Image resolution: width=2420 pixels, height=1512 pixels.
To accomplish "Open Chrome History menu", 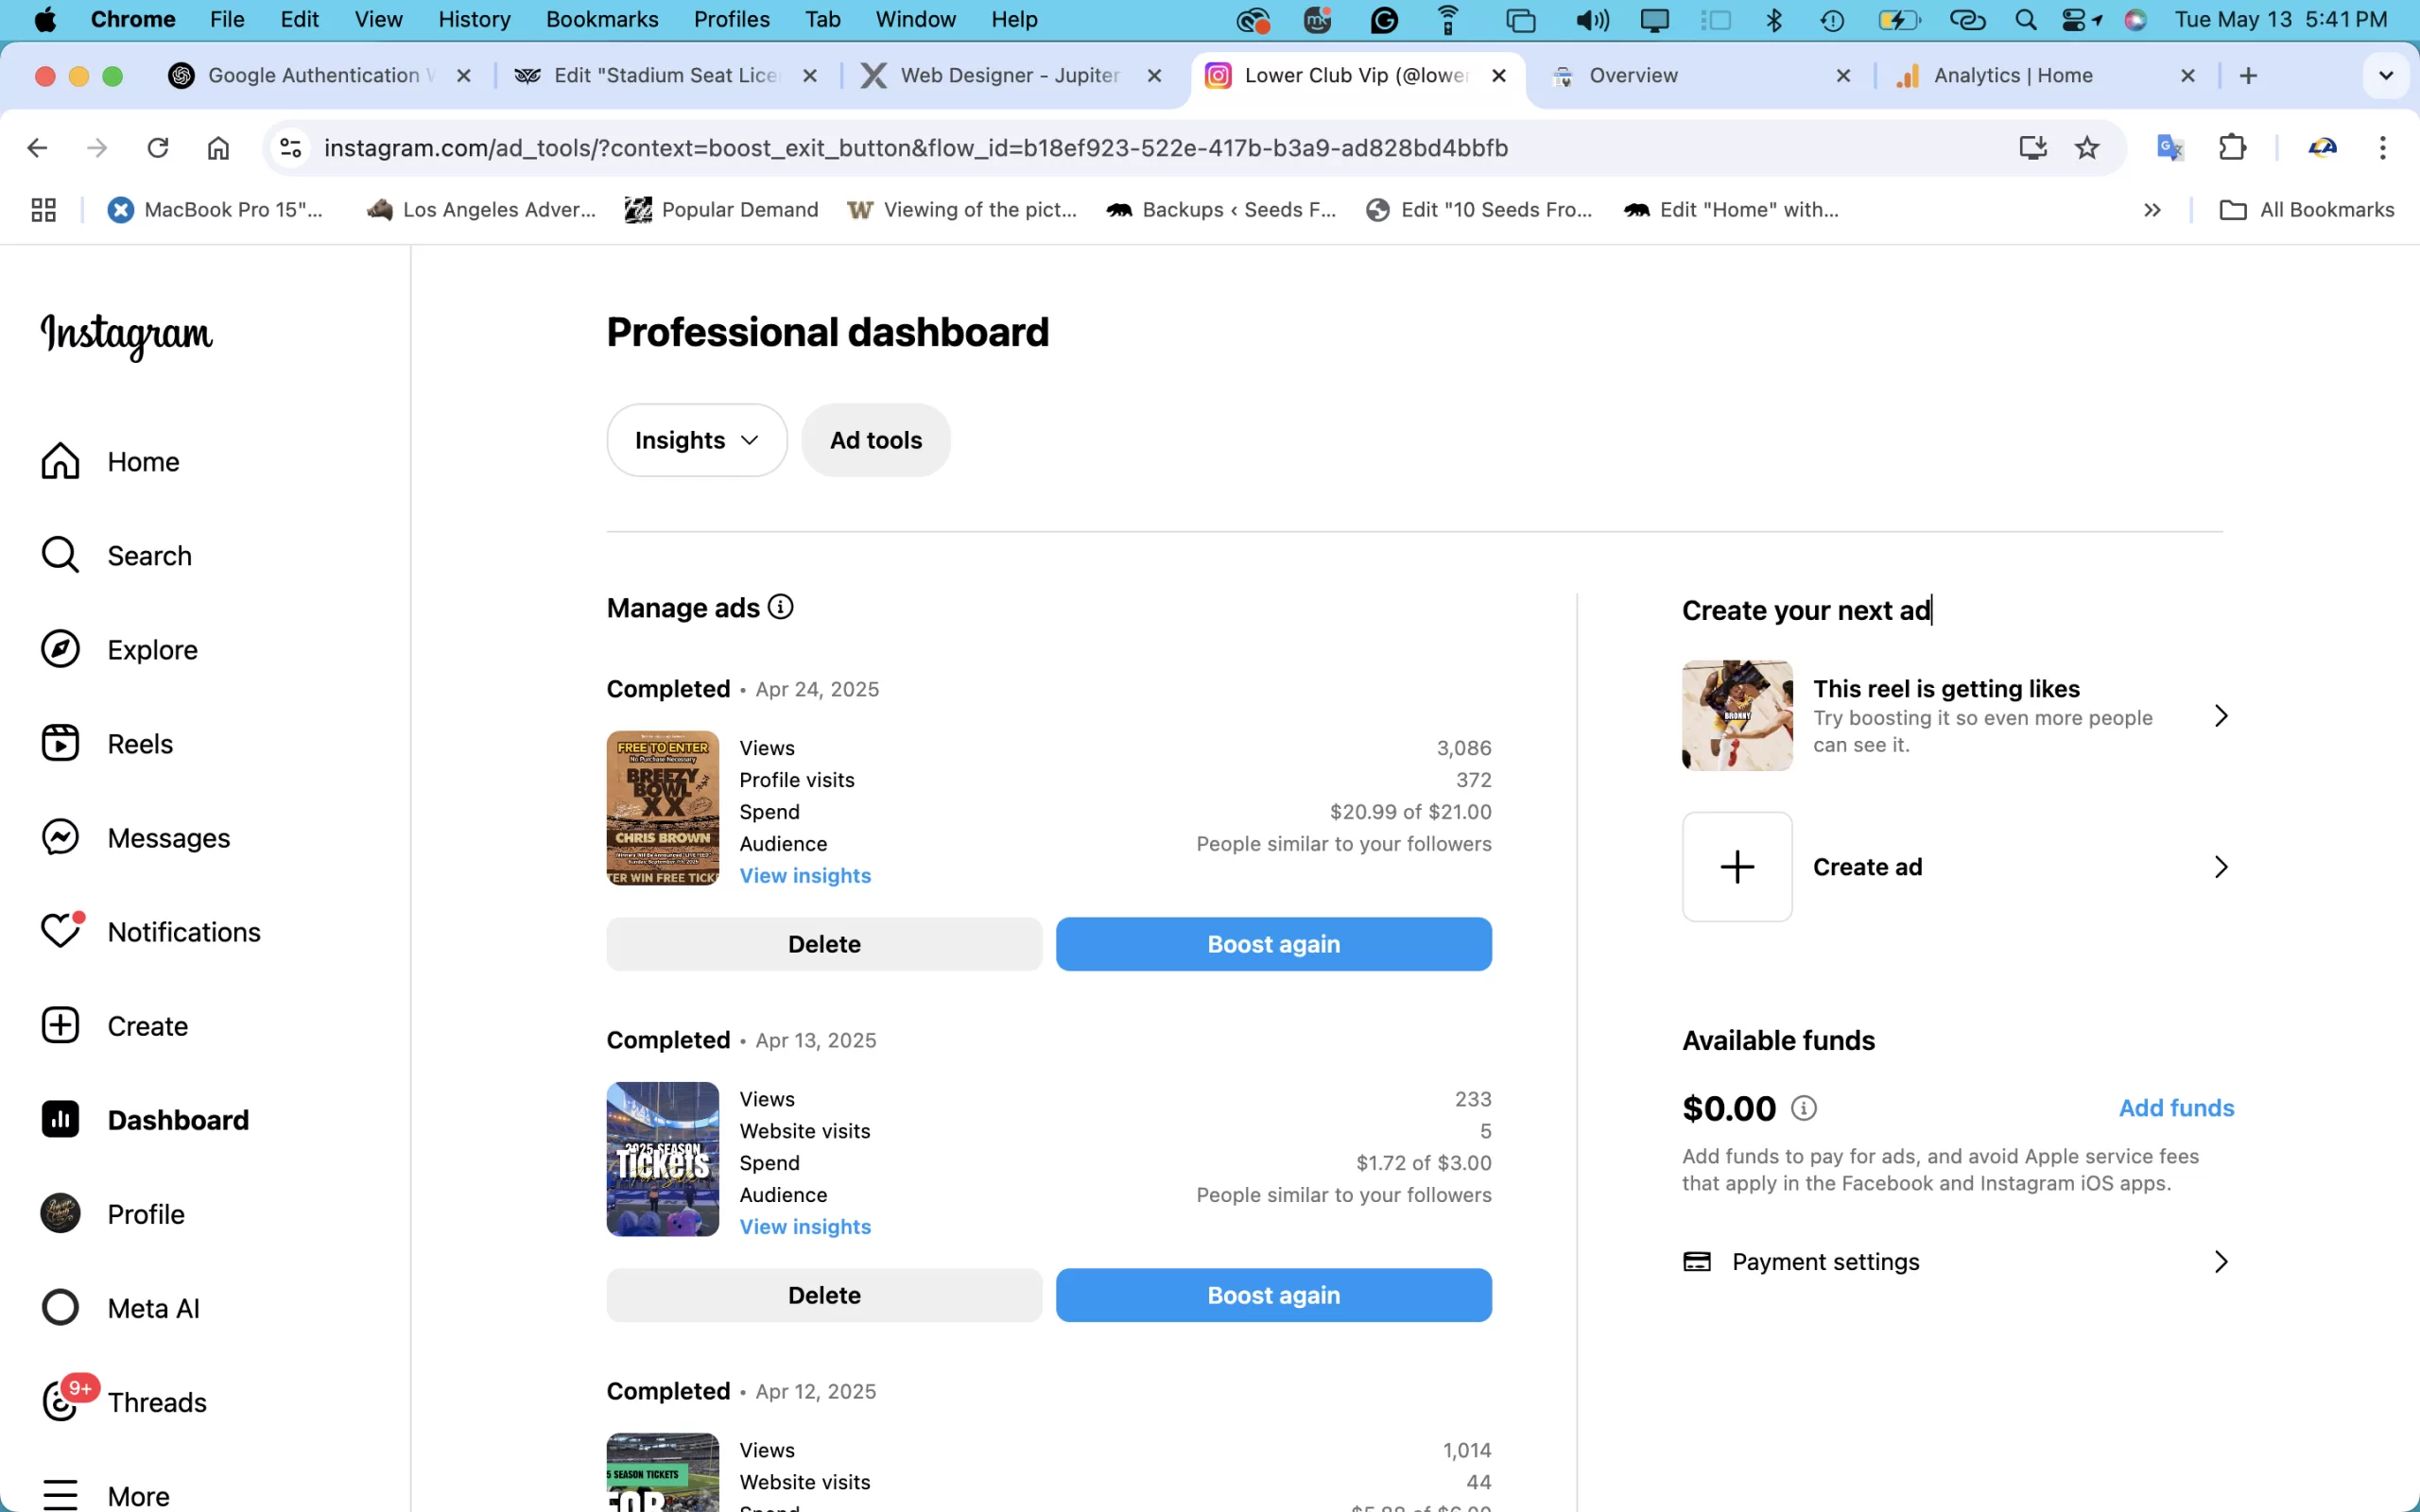I will tap(474, 19).
